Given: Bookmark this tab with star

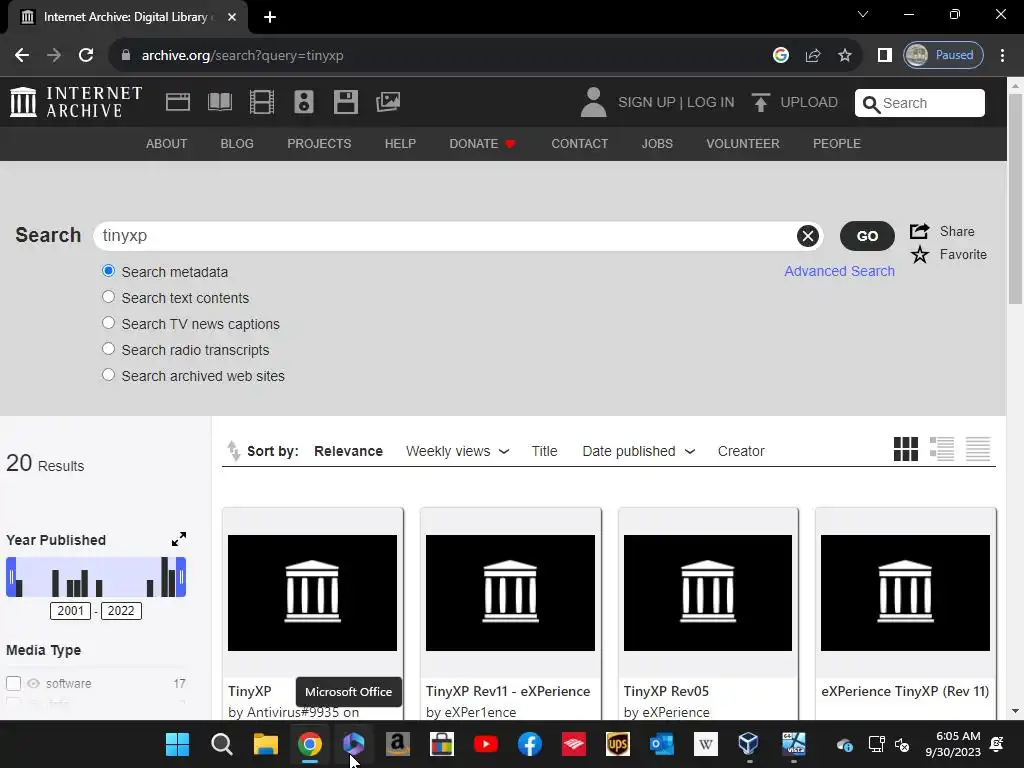Looking at the screenshot, I should pos(844,56).
